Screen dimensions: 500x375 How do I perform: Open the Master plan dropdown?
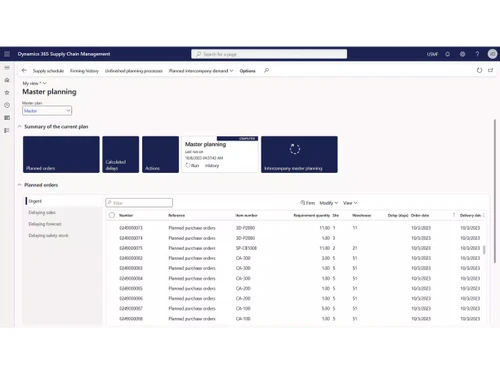click(x=47, y=111)
